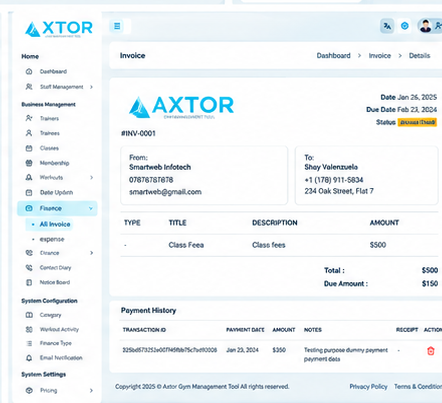Screen dimensions: 442x403
Task: Open the user profile avatar
Action: (x=425, y=26)
